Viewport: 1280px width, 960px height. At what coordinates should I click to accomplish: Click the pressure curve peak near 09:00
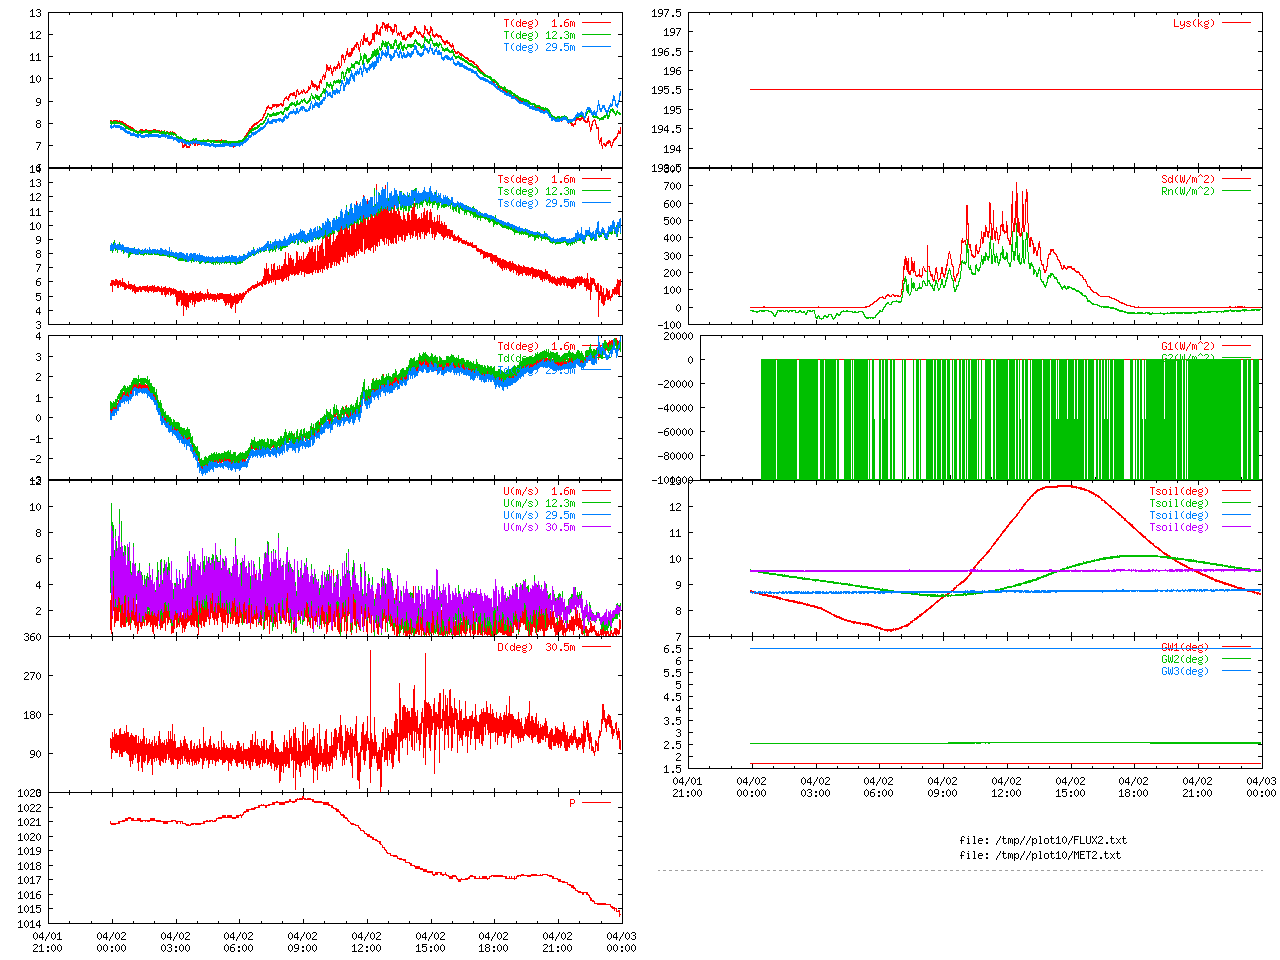pyautogui.click(x=303, y=798)
